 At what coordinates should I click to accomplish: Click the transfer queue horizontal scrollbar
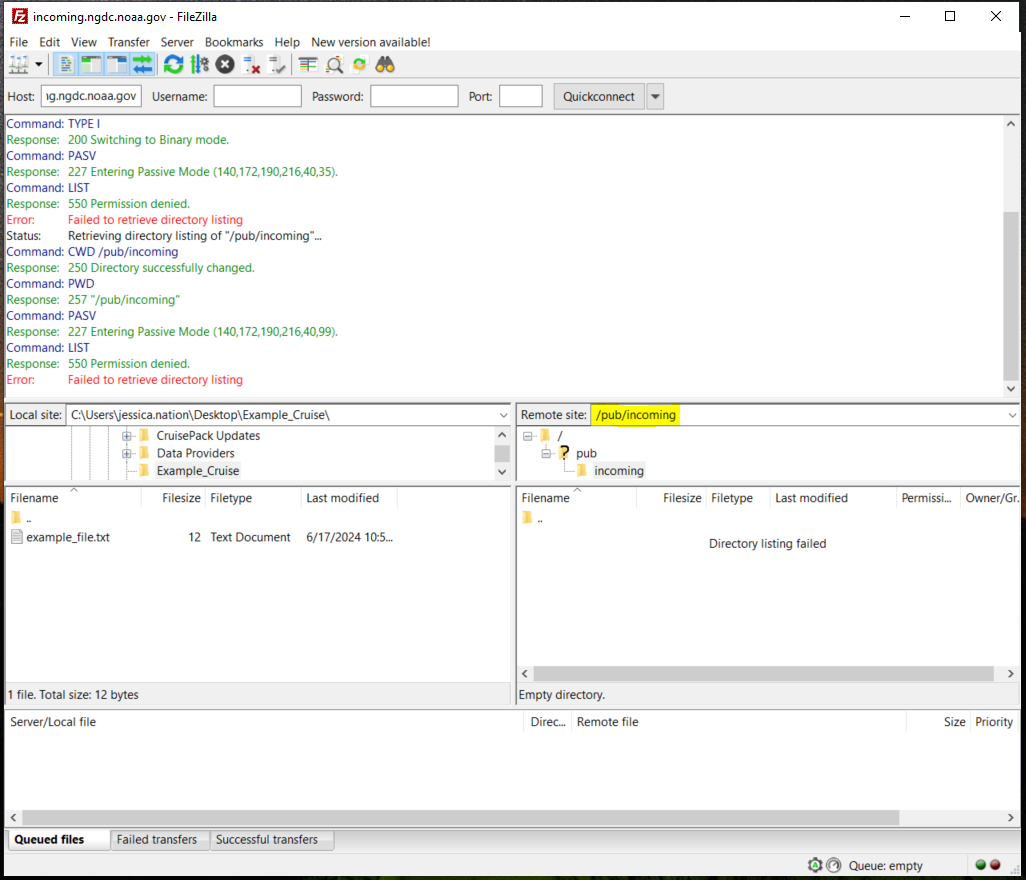(x=461, y=817)
